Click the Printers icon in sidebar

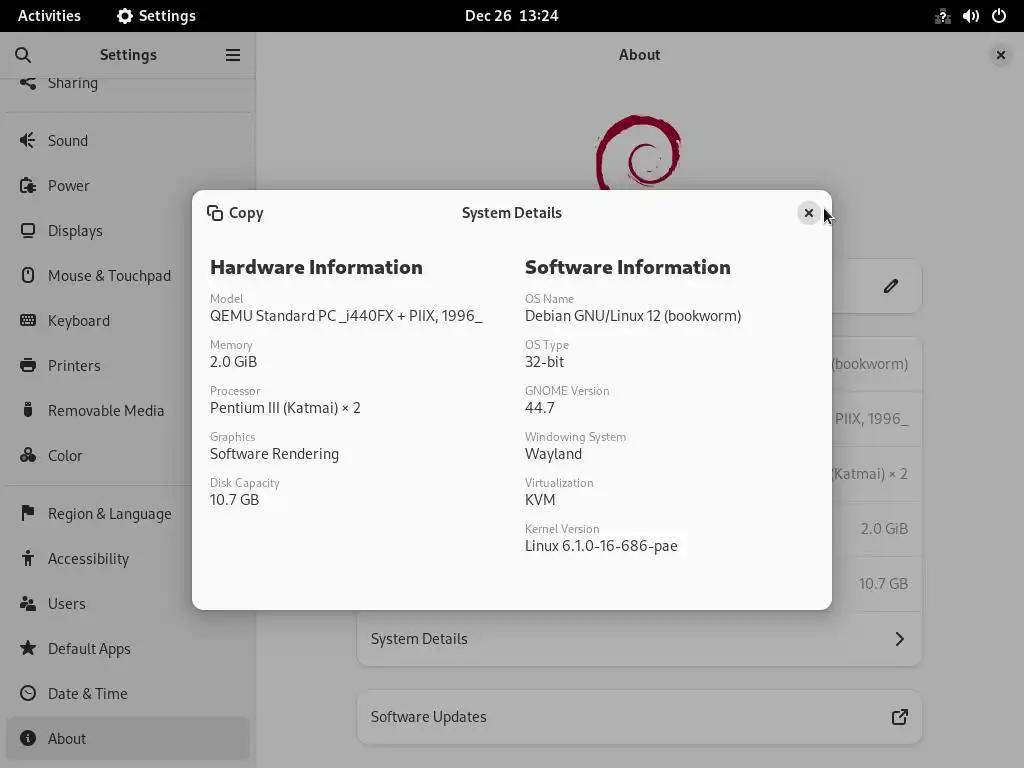pos(27,365)
